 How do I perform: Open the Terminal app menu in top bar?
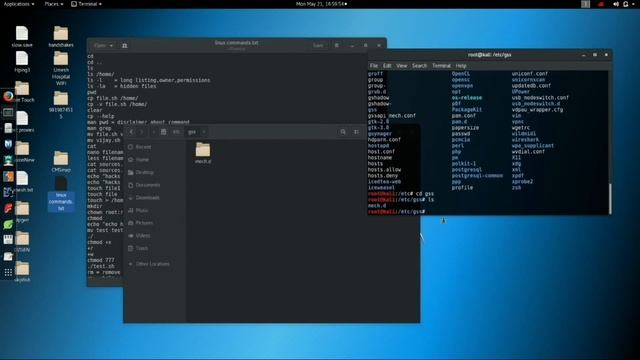click(86, 4)
